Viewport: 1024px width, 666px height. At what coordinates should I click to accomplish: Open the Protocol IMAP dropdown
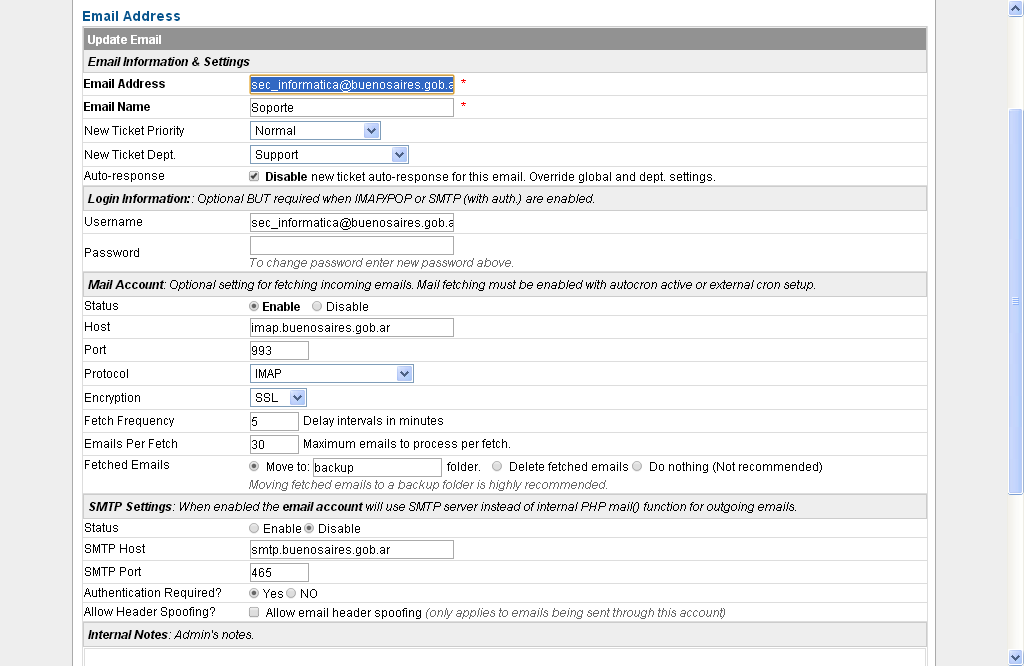click(x=332, y=373)
